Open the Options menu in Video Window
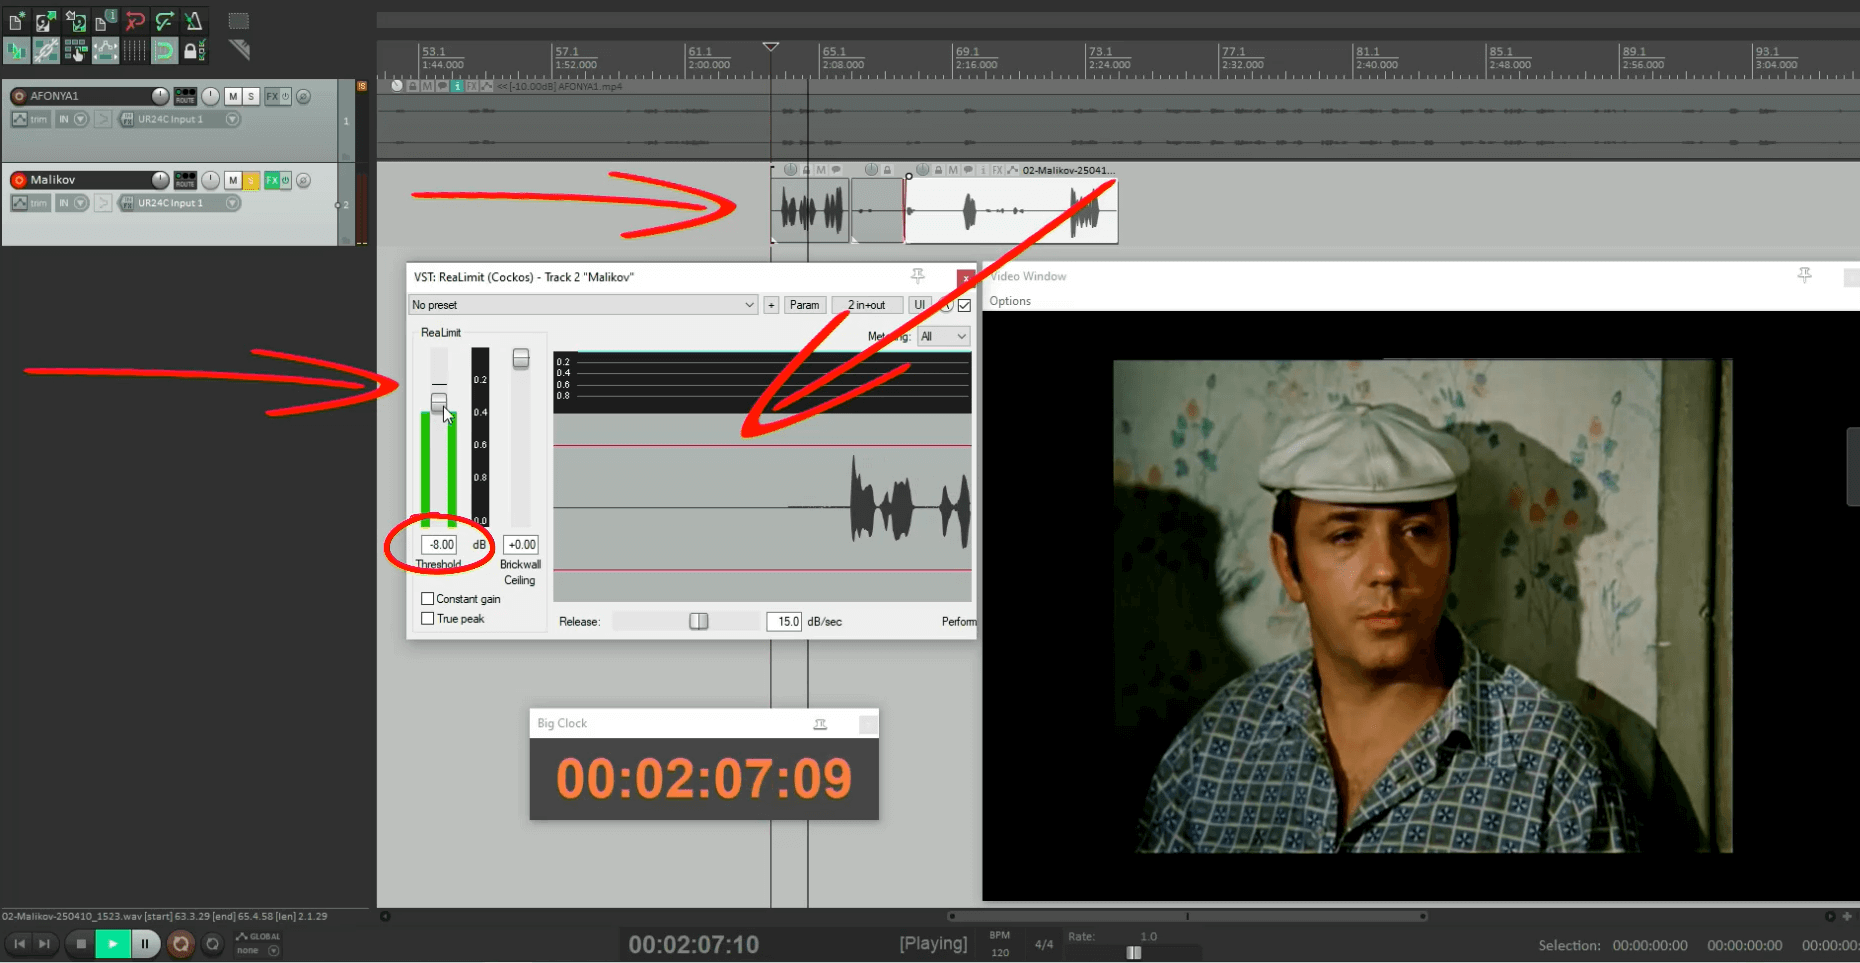 pyautogui.click(x=1010, y=301)
